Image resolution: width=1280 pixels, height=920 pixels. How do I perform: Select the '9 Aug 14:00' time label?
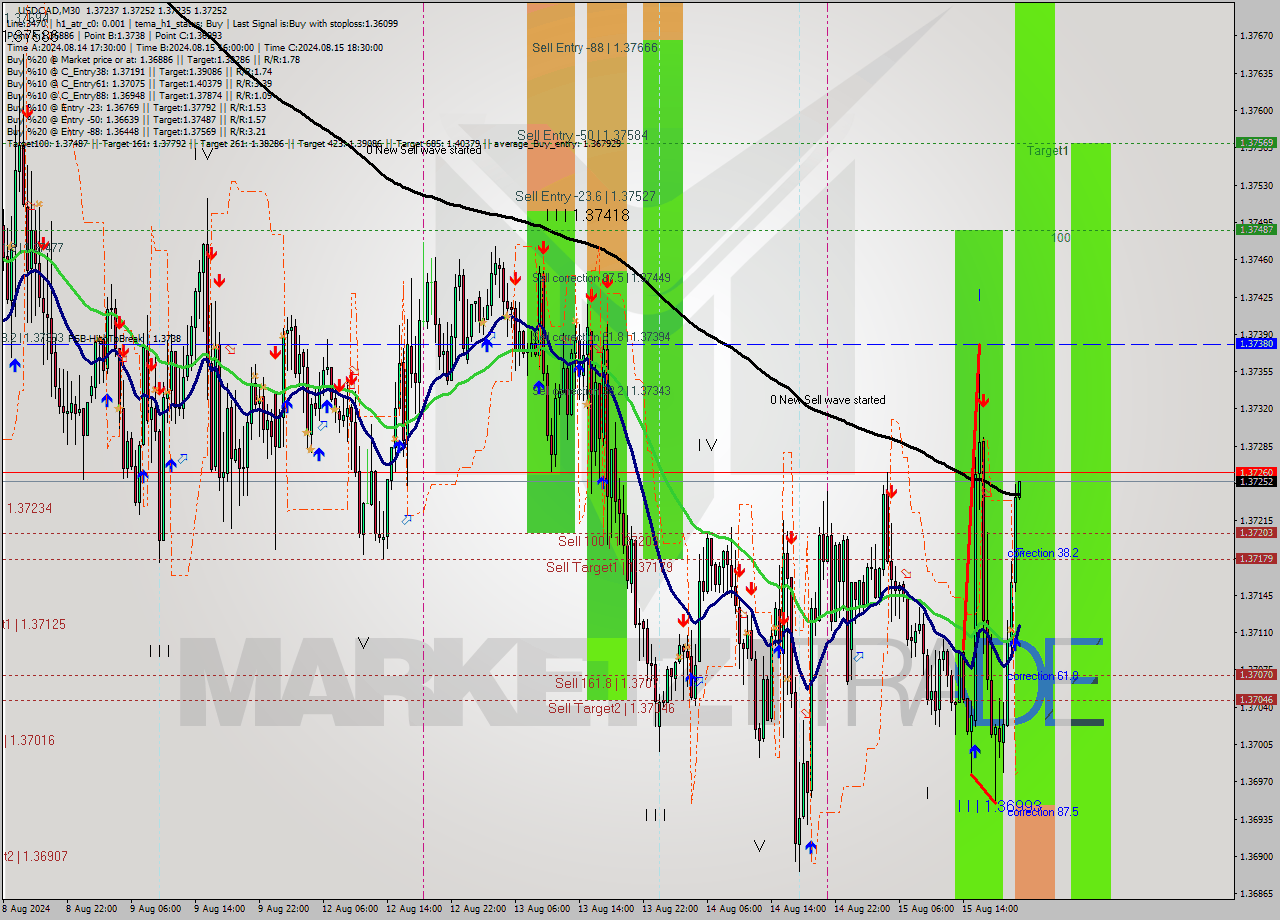coord(220,909)
